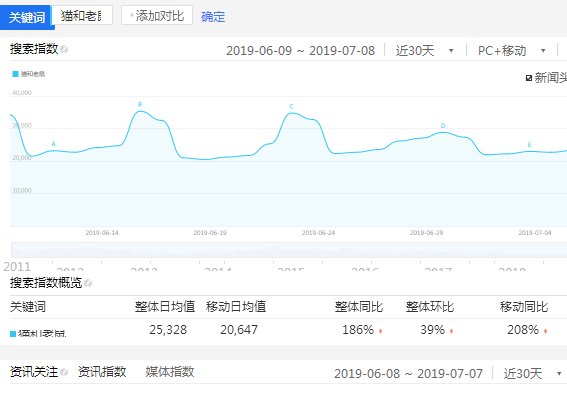The height and width of the screenshot is (393, 567).
Task: Open the PC+移动 source dropdown
Action: 512,51
